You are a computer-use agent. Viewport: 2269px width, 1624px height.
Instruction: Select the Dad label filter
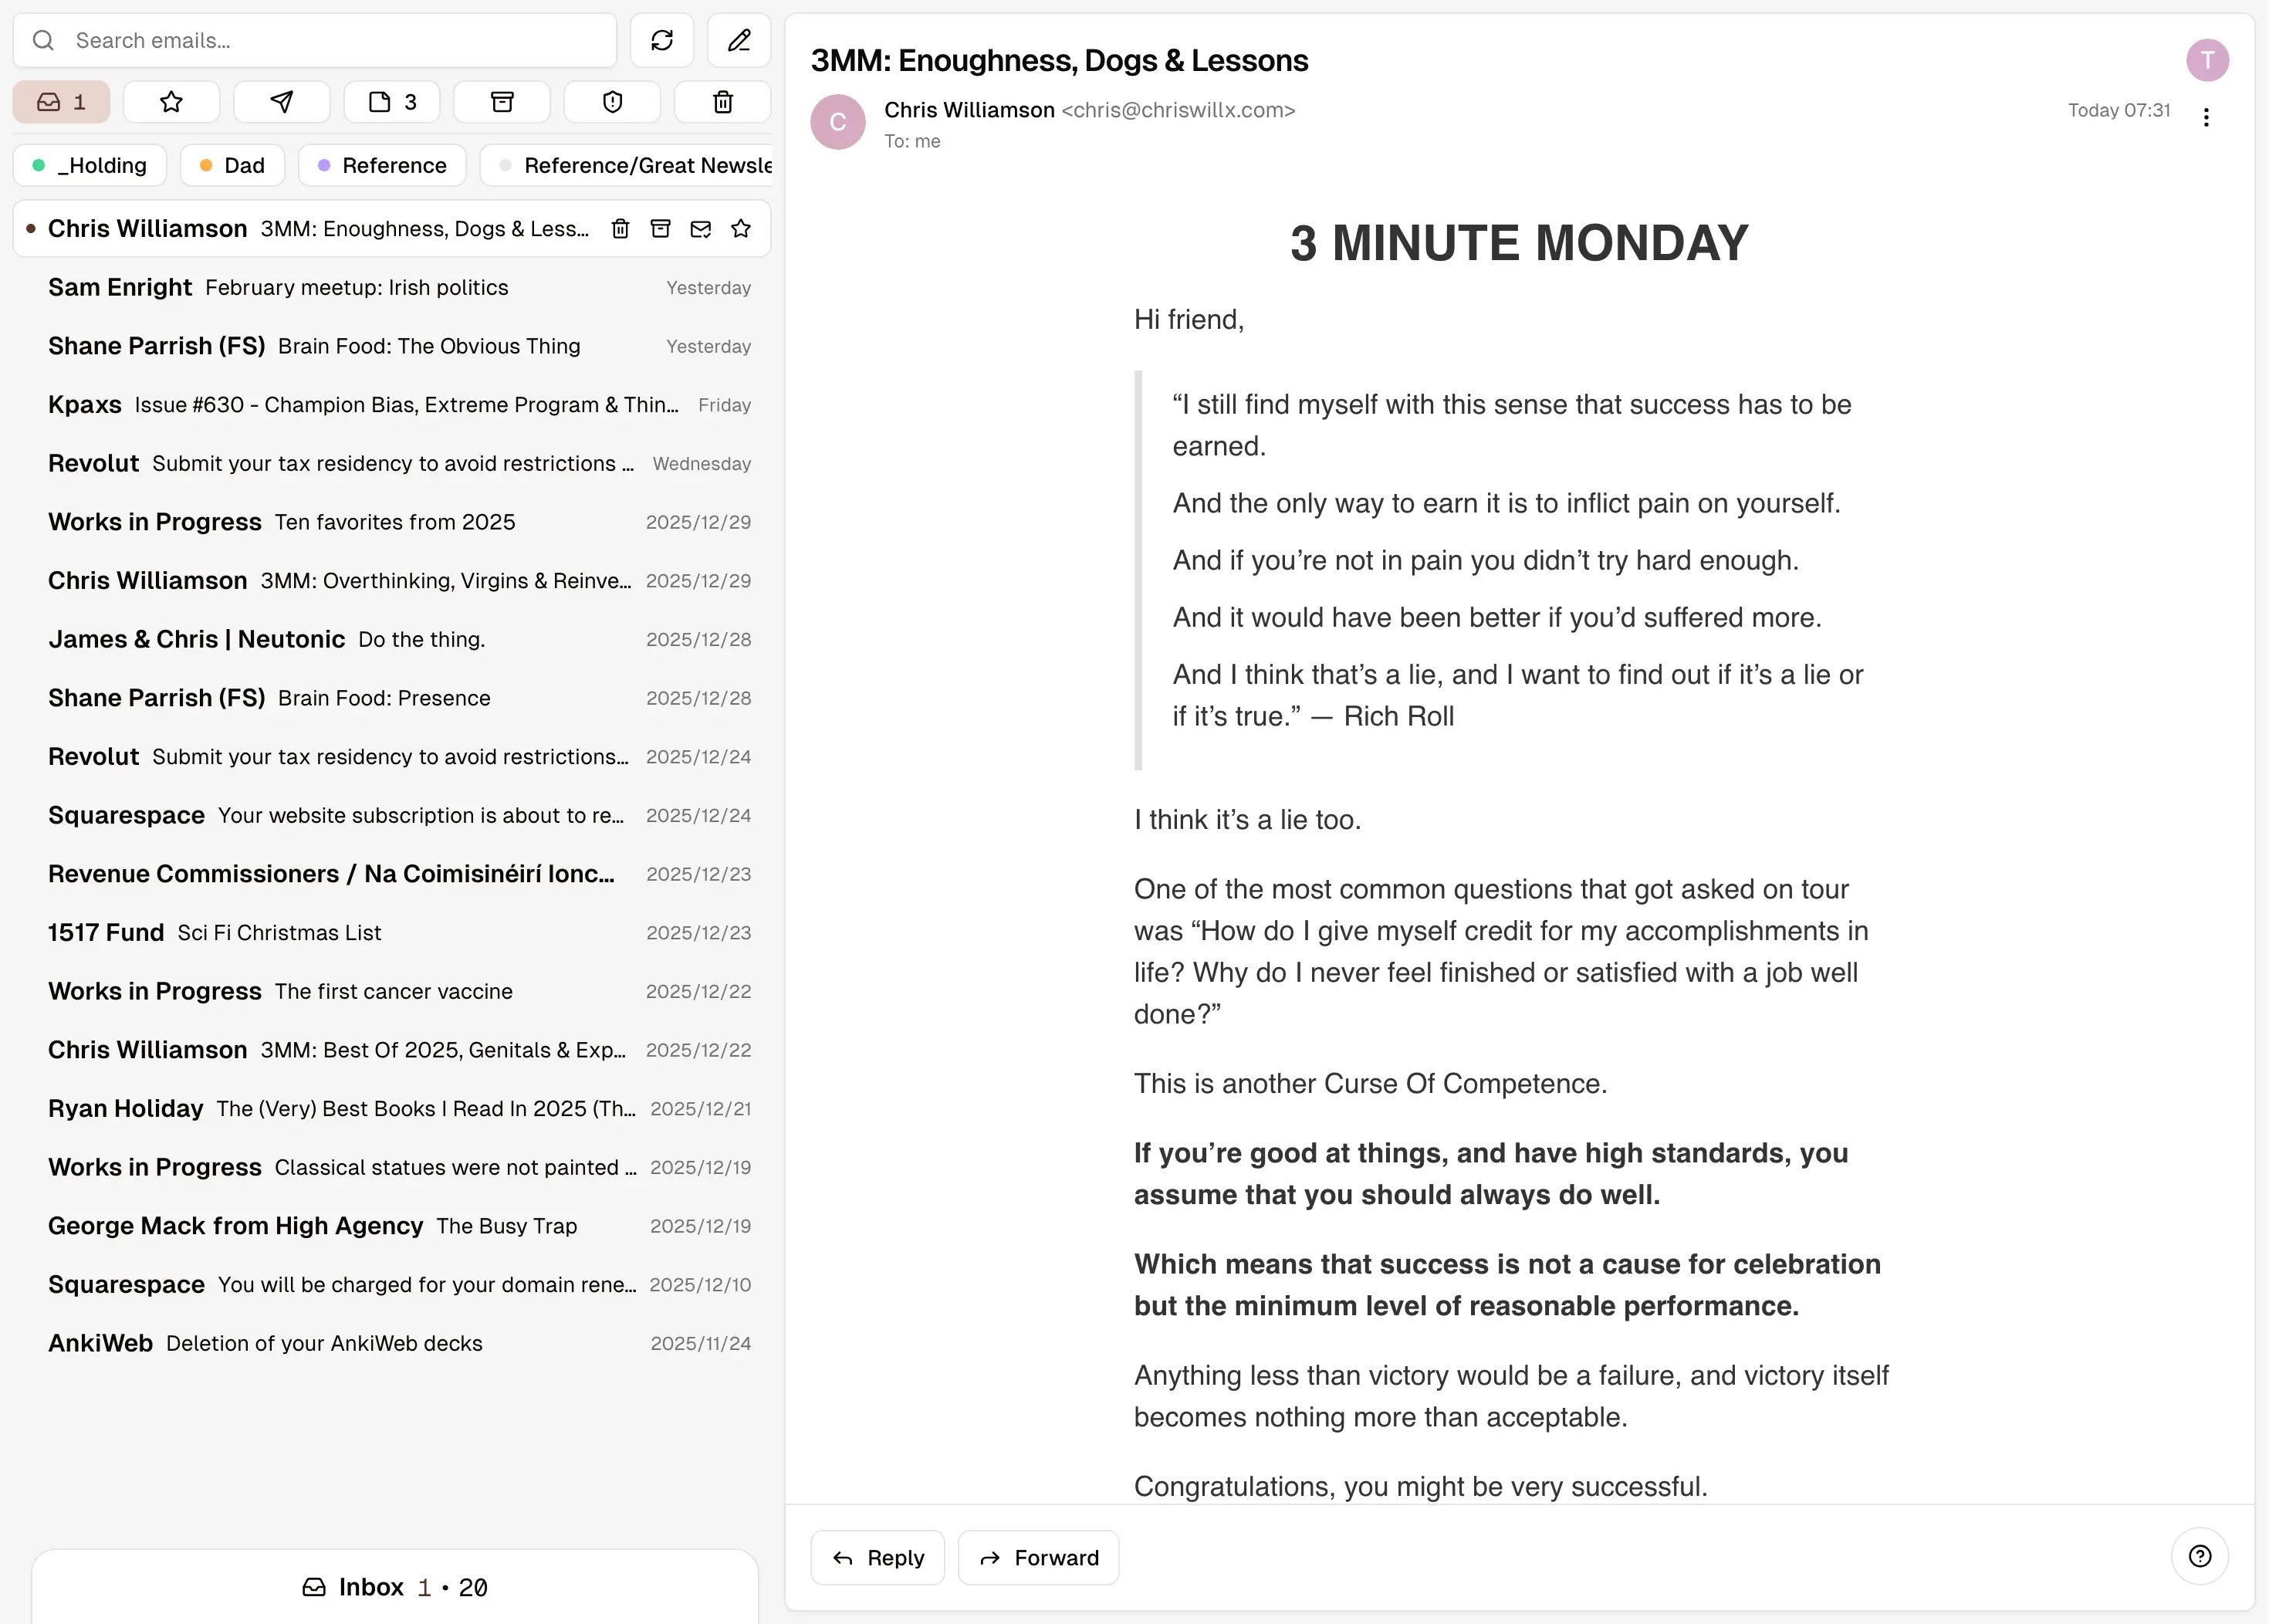[x=232, y=165]
